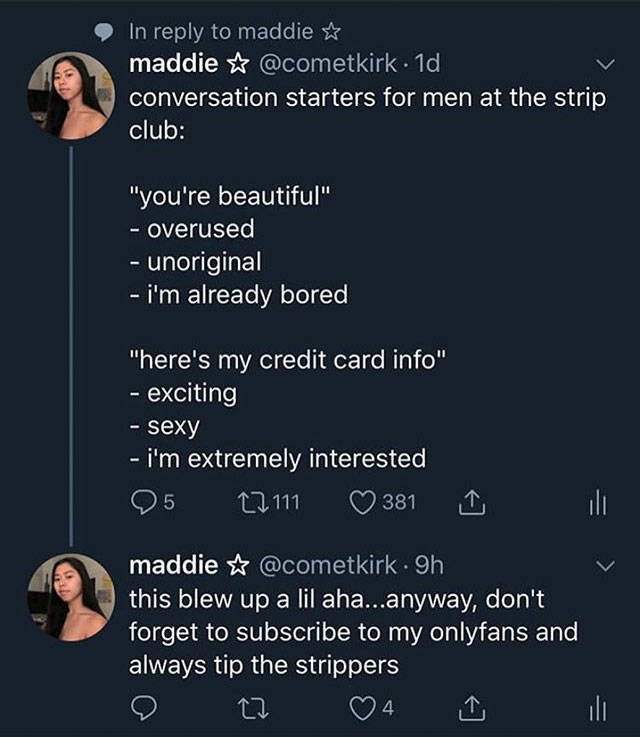This screenshot has height=737, width=640.
Task: View analytics of the first tweet
Action: pyautogui.click(x=598, y=502)
